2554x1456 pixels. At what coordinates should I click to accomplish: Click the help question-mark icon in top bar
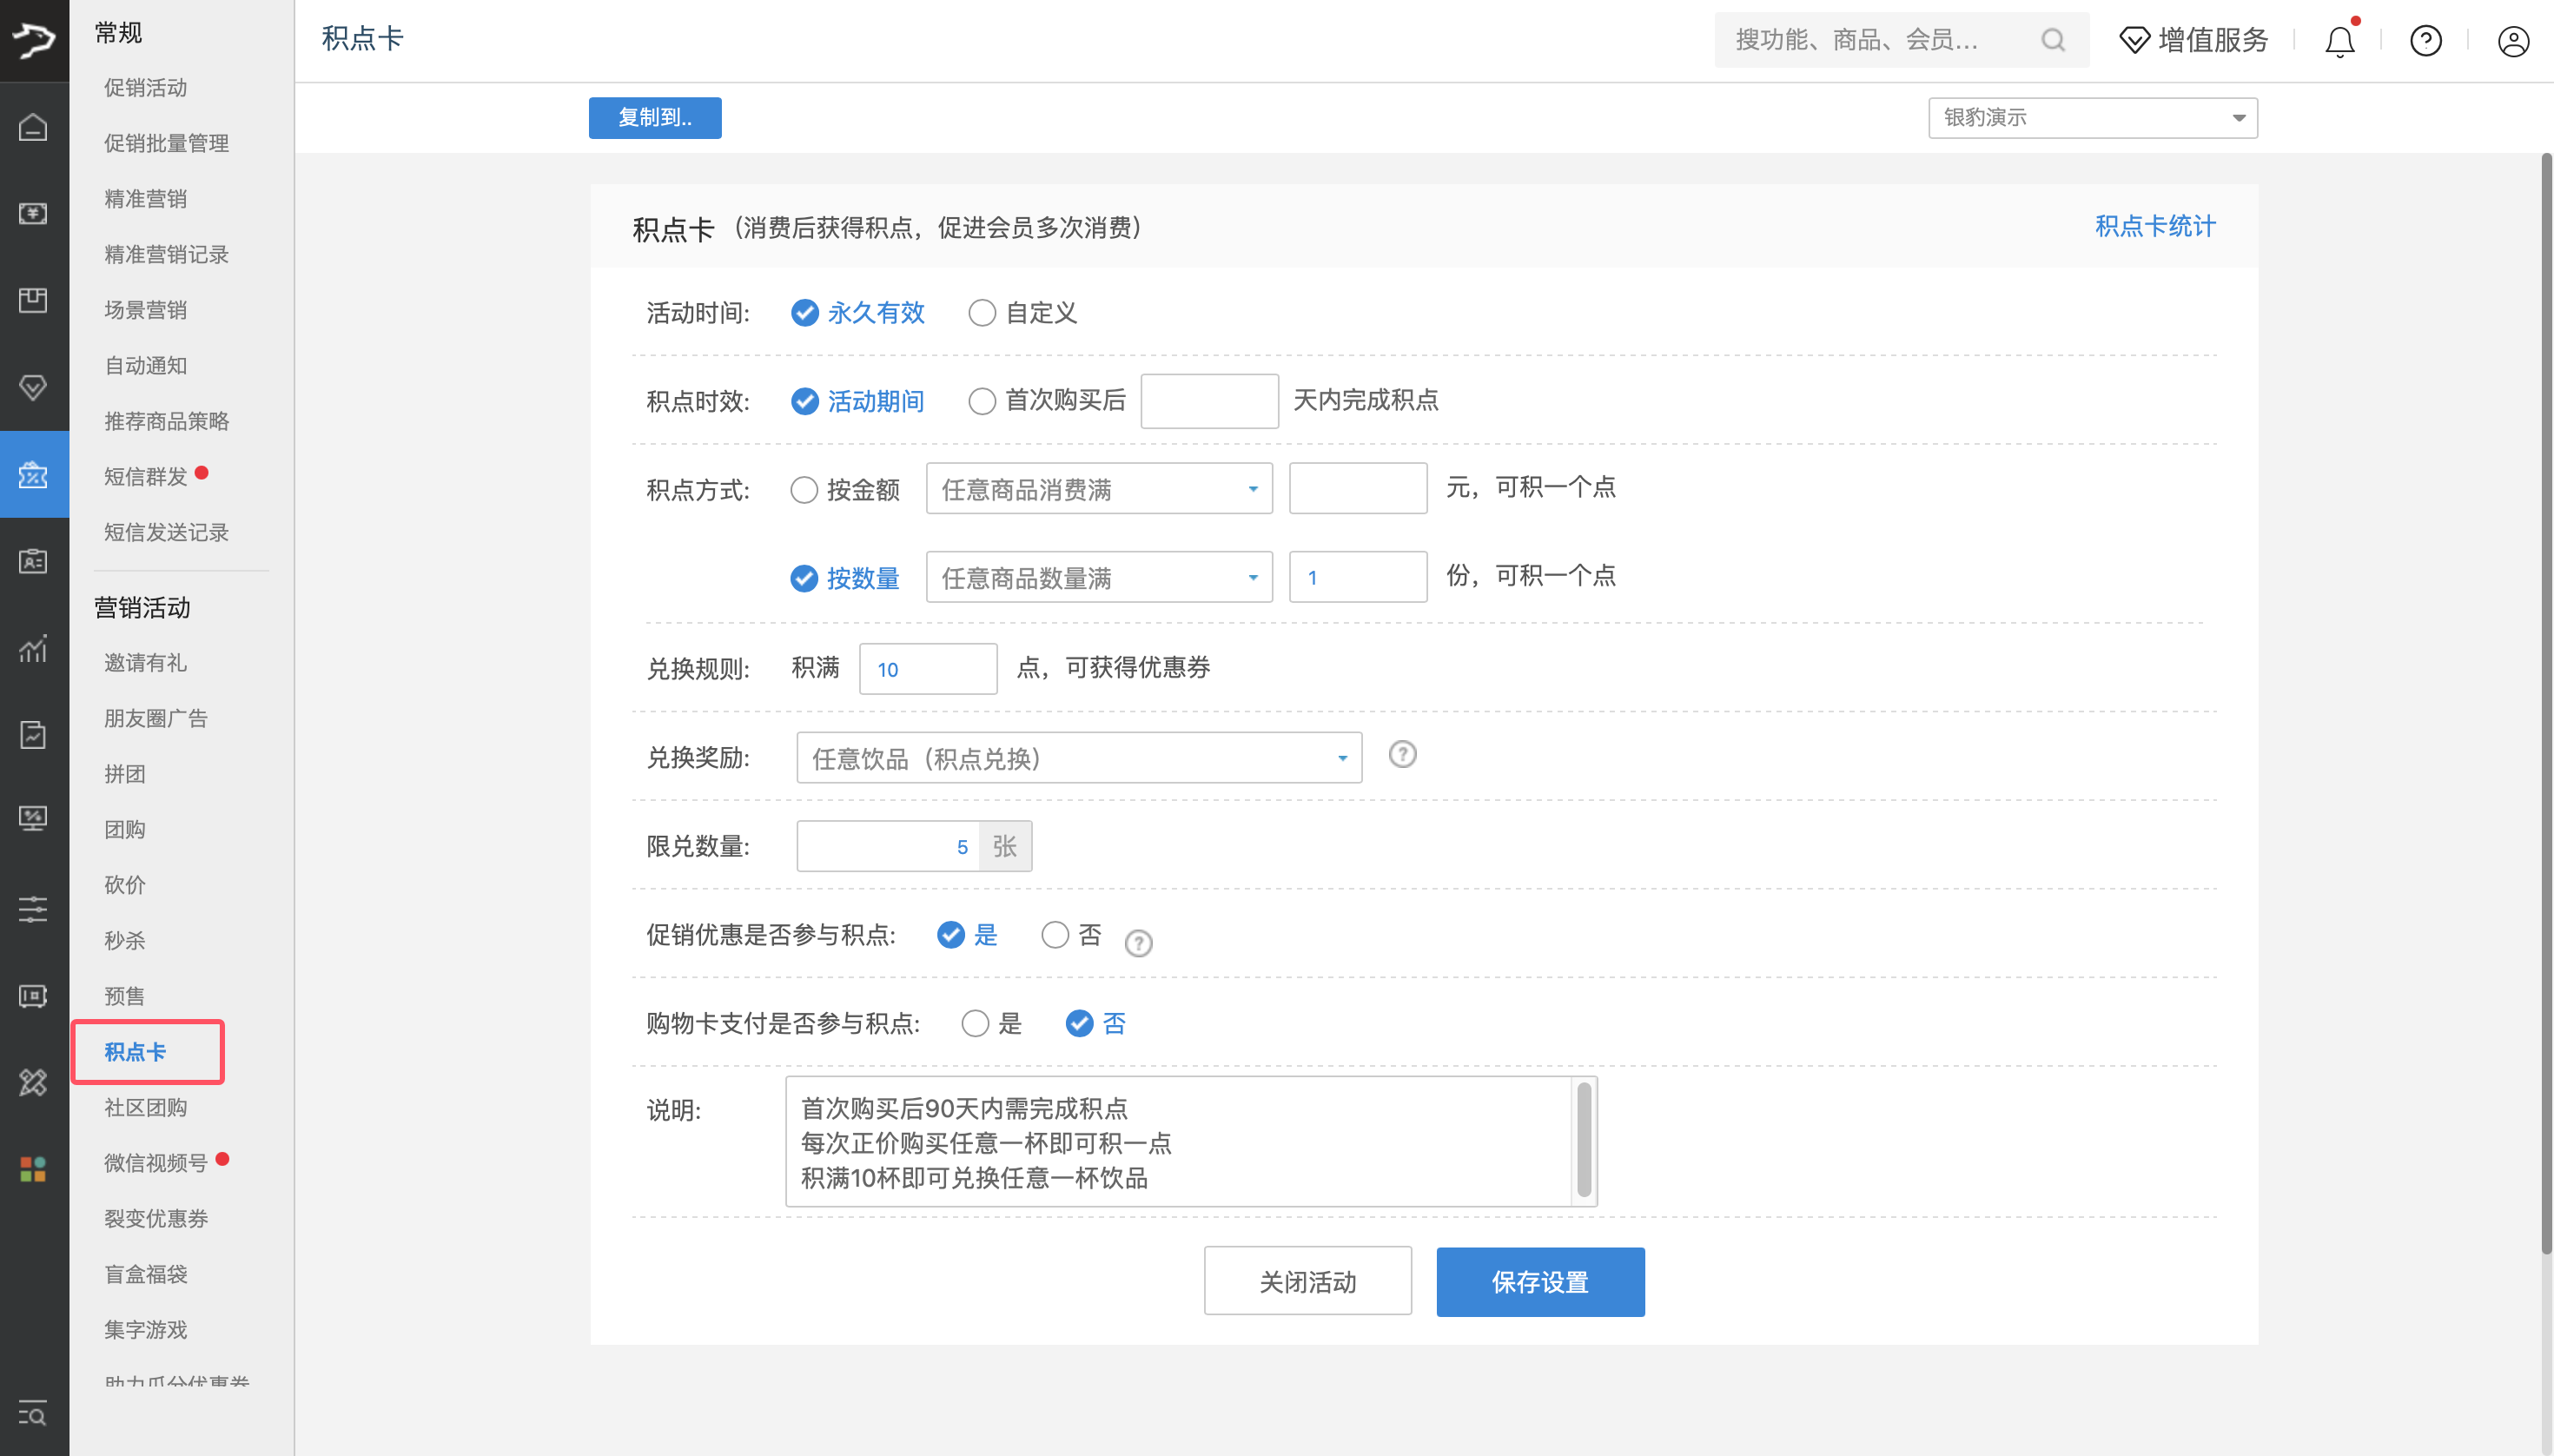(2425, 41)
